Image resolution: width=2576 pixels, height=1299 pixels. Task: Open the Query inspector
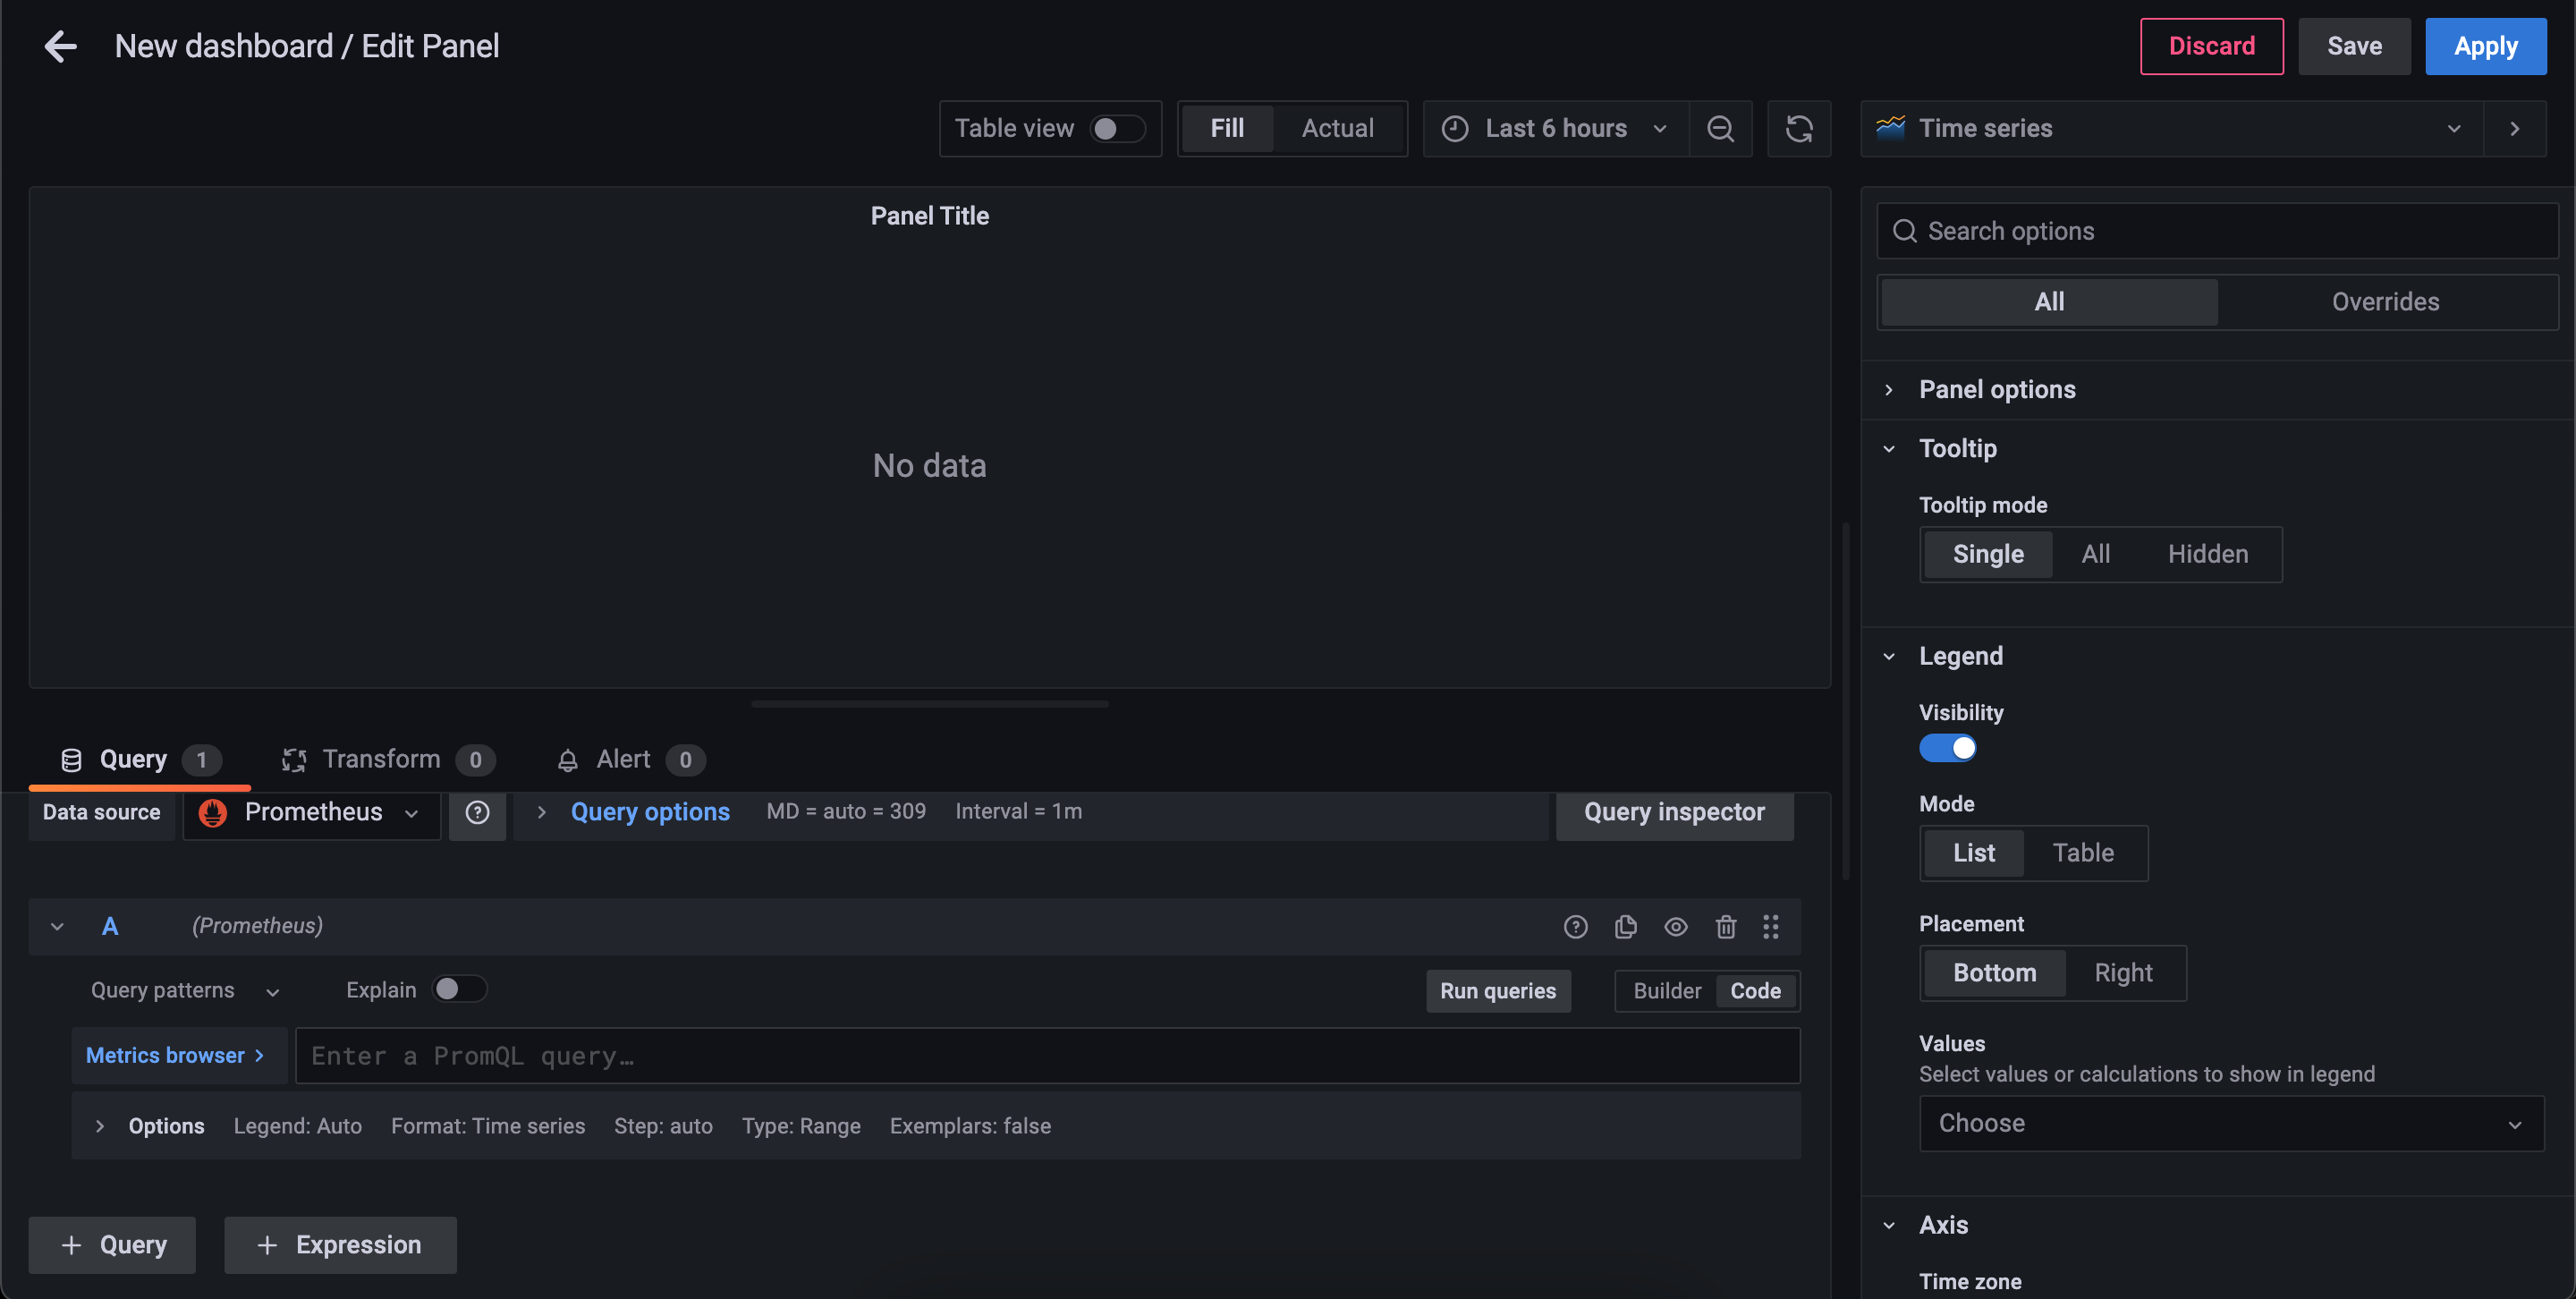coord(1674,812)
